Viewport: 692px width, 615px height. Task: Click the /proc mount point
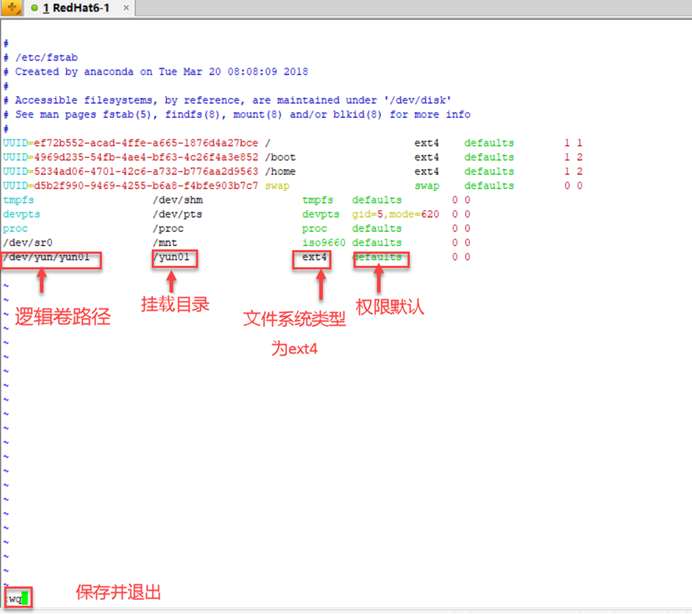tap(168, 229)
